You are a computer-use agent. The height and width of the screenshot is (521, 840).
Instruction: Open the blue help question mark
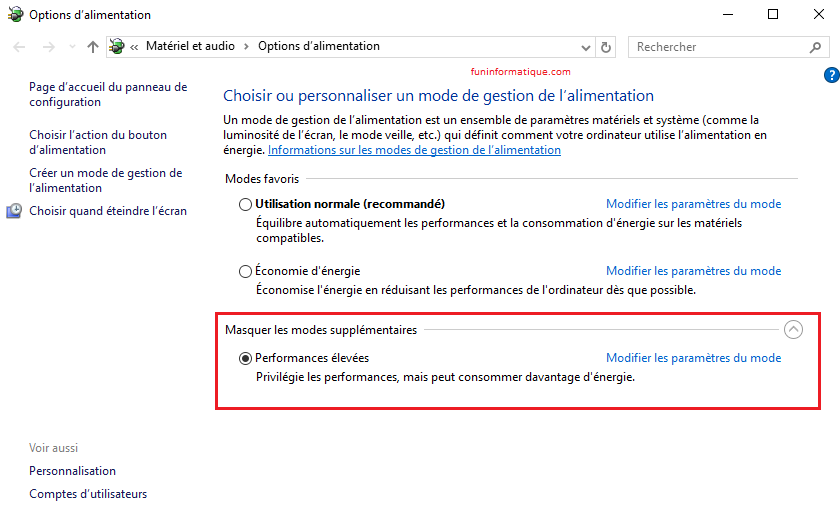(x=830, y=75)
